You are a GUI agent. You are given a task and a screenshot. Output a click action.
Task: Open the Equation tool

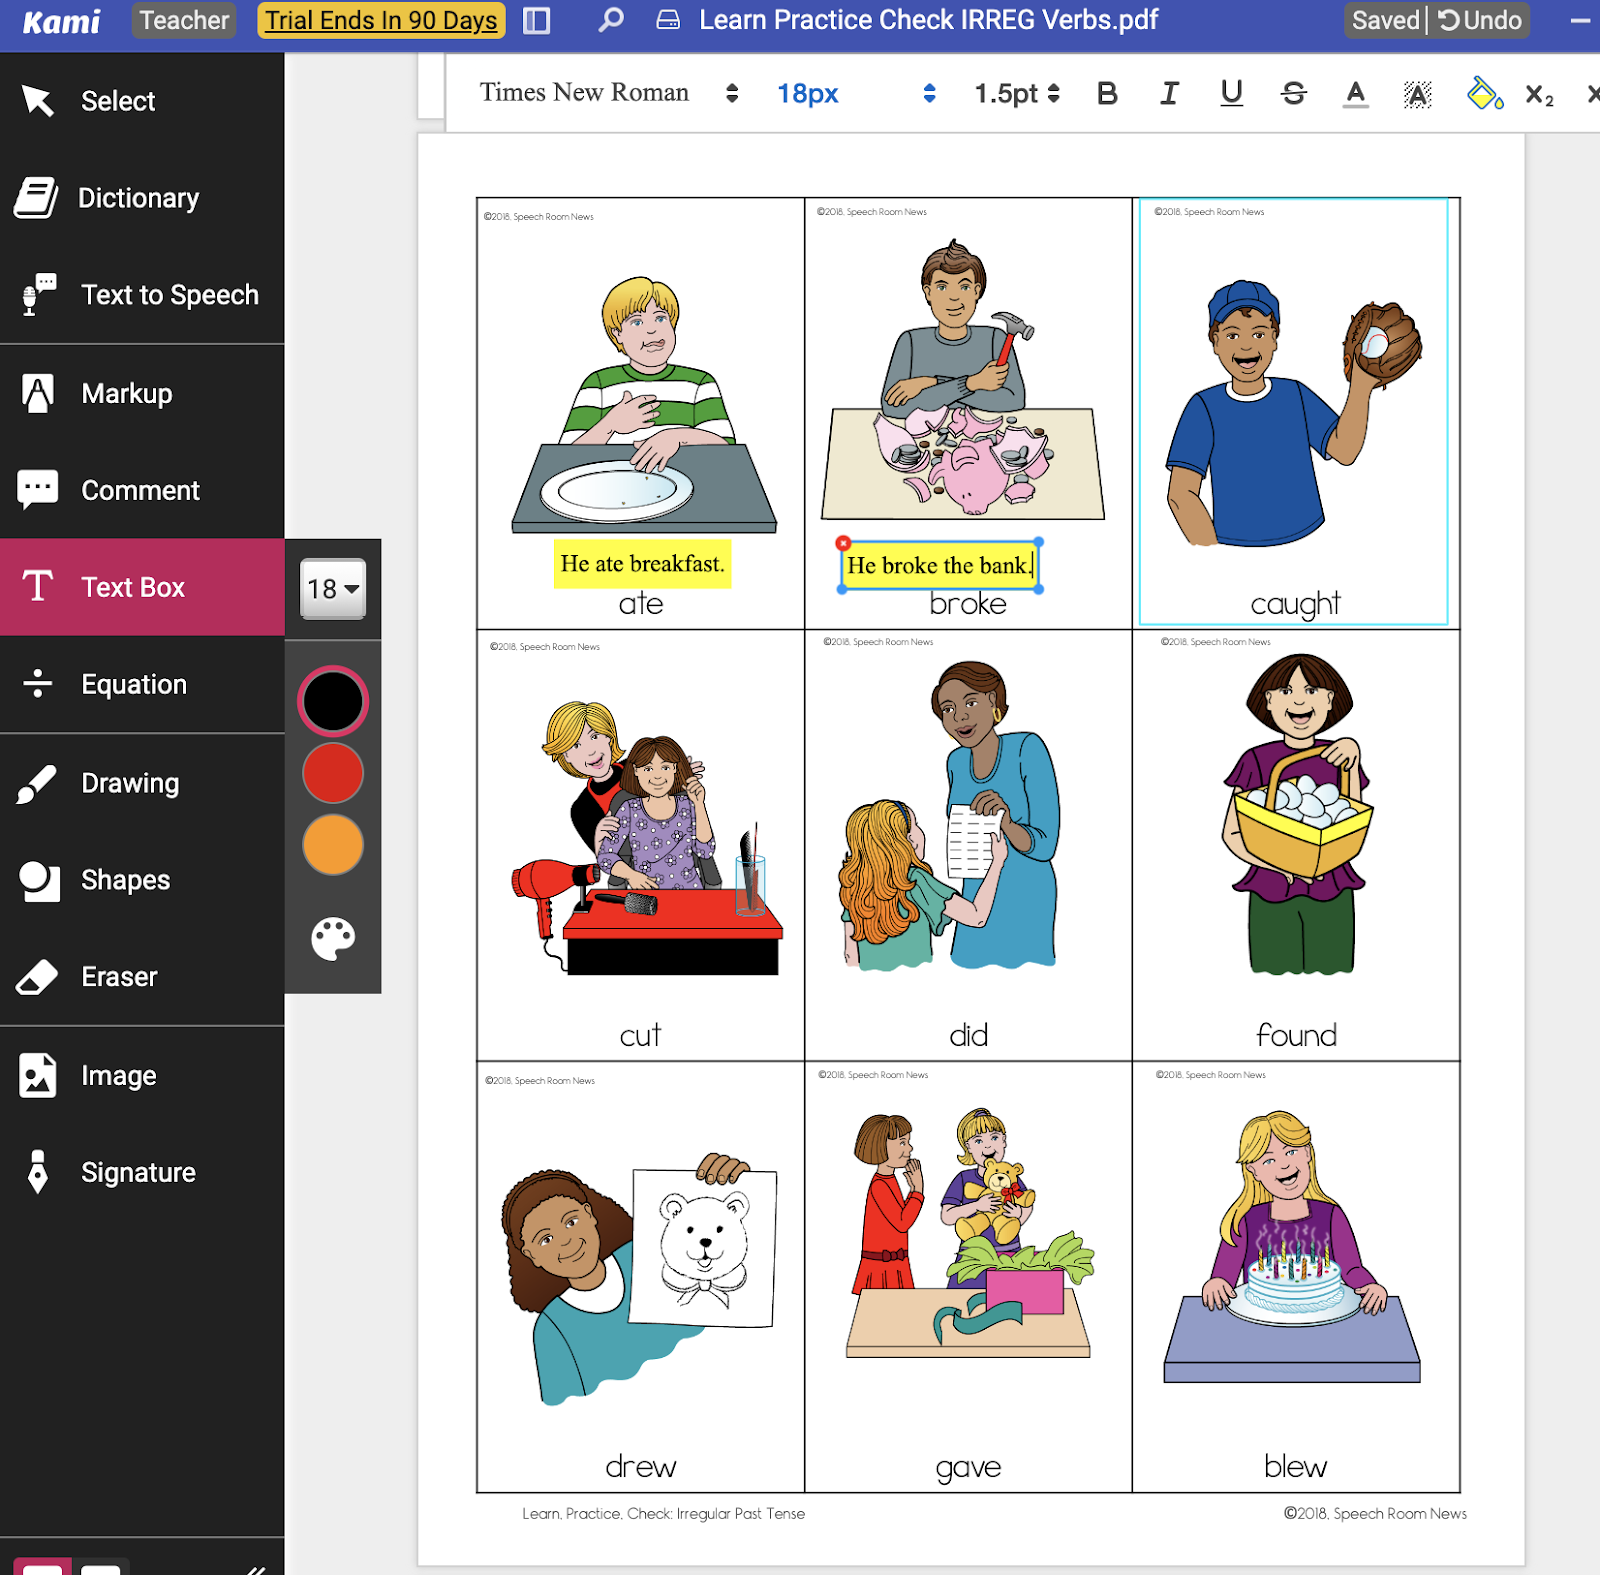[x=142, y=684]
